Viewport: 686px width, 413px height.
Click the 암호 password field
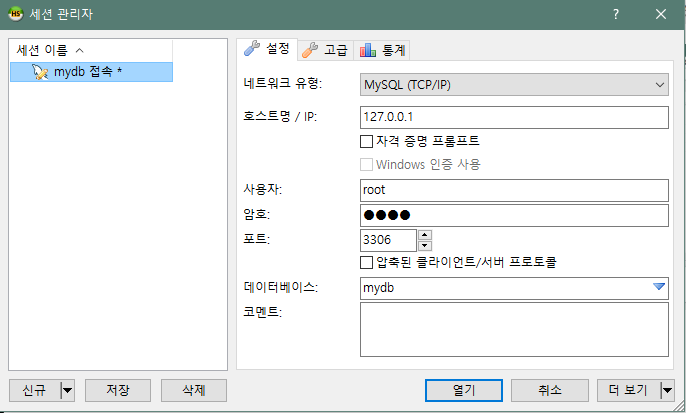[514, 215]
